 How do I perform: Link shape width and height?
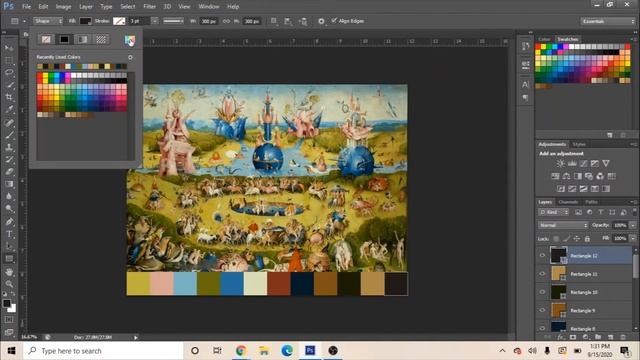(226, 21)
